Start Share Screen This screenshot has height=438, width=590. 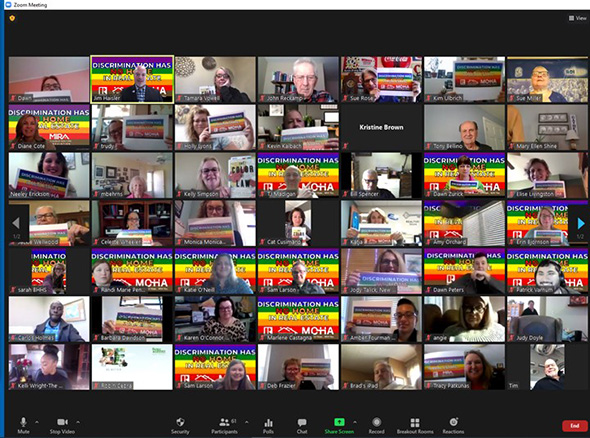[x=339, y=425]
